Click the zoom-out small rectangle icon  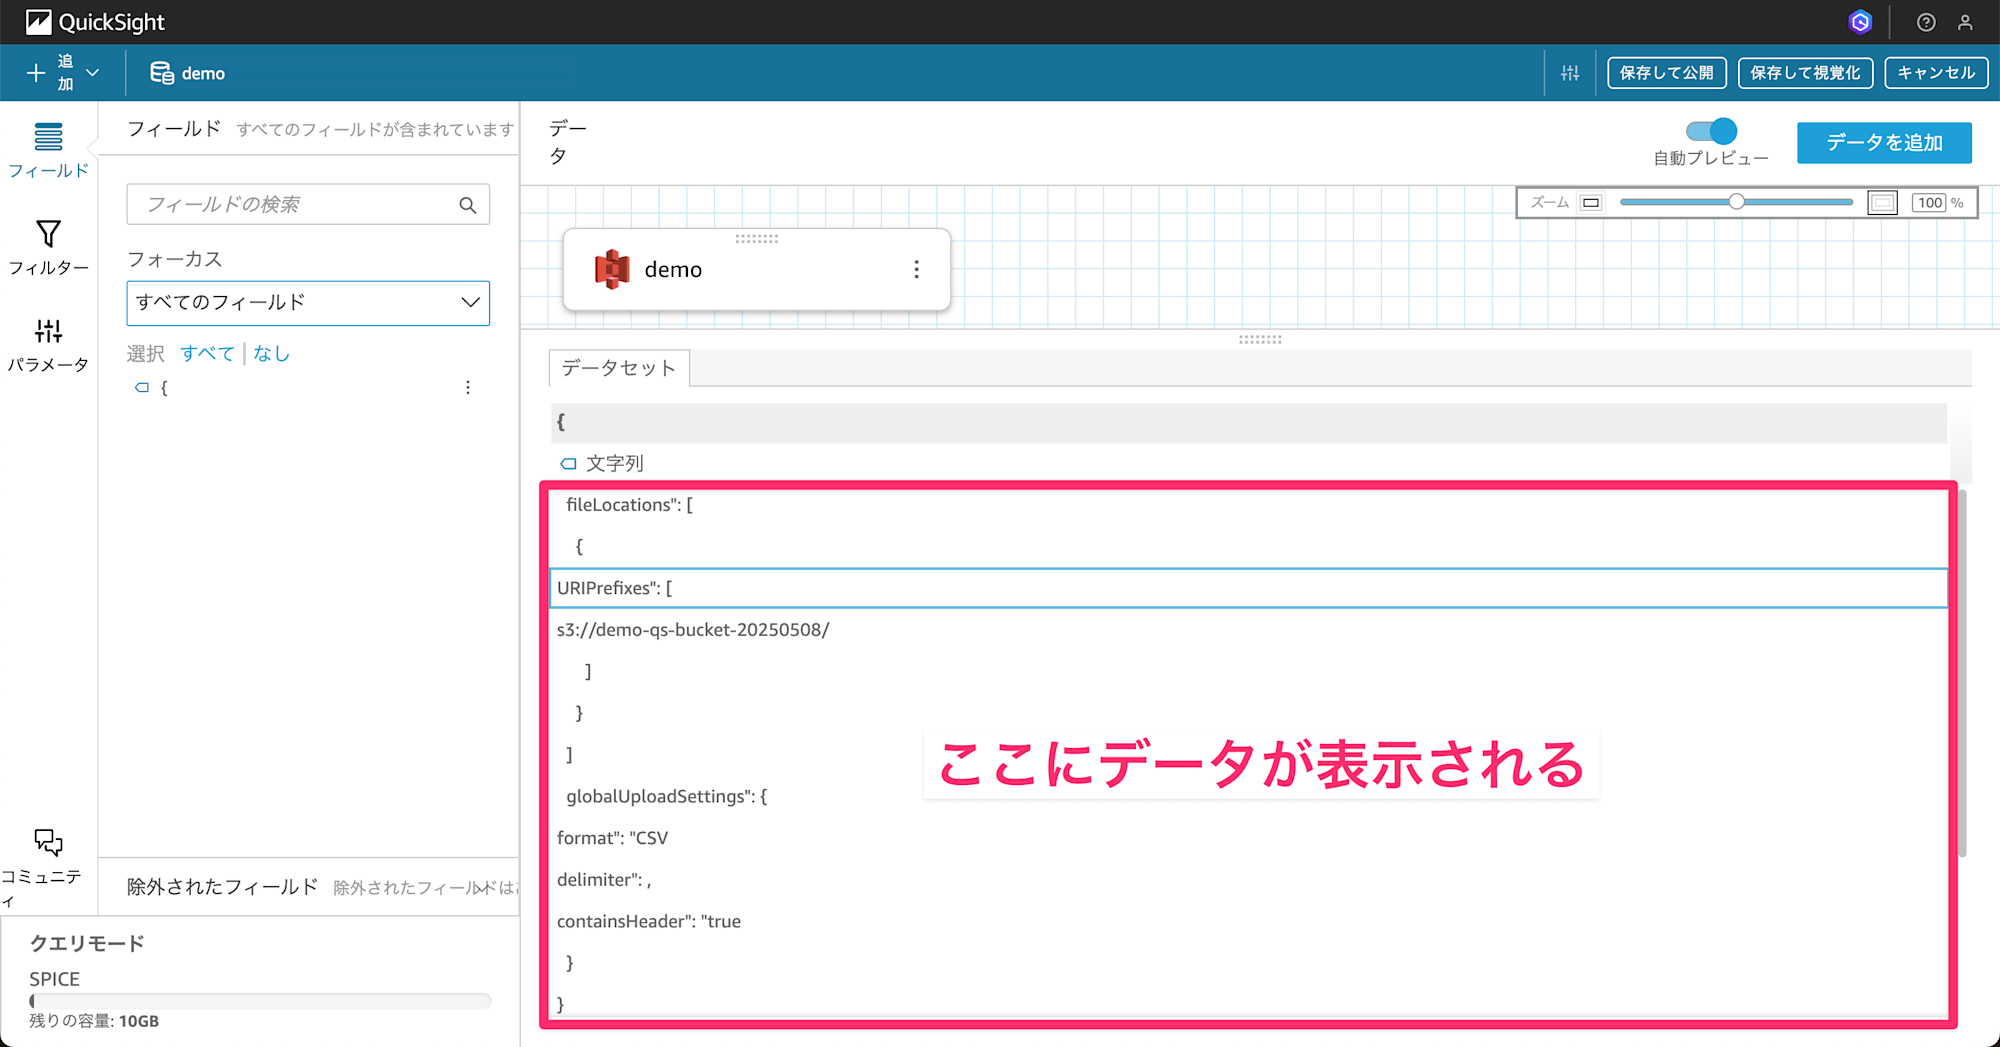[x=1590, y=203]
